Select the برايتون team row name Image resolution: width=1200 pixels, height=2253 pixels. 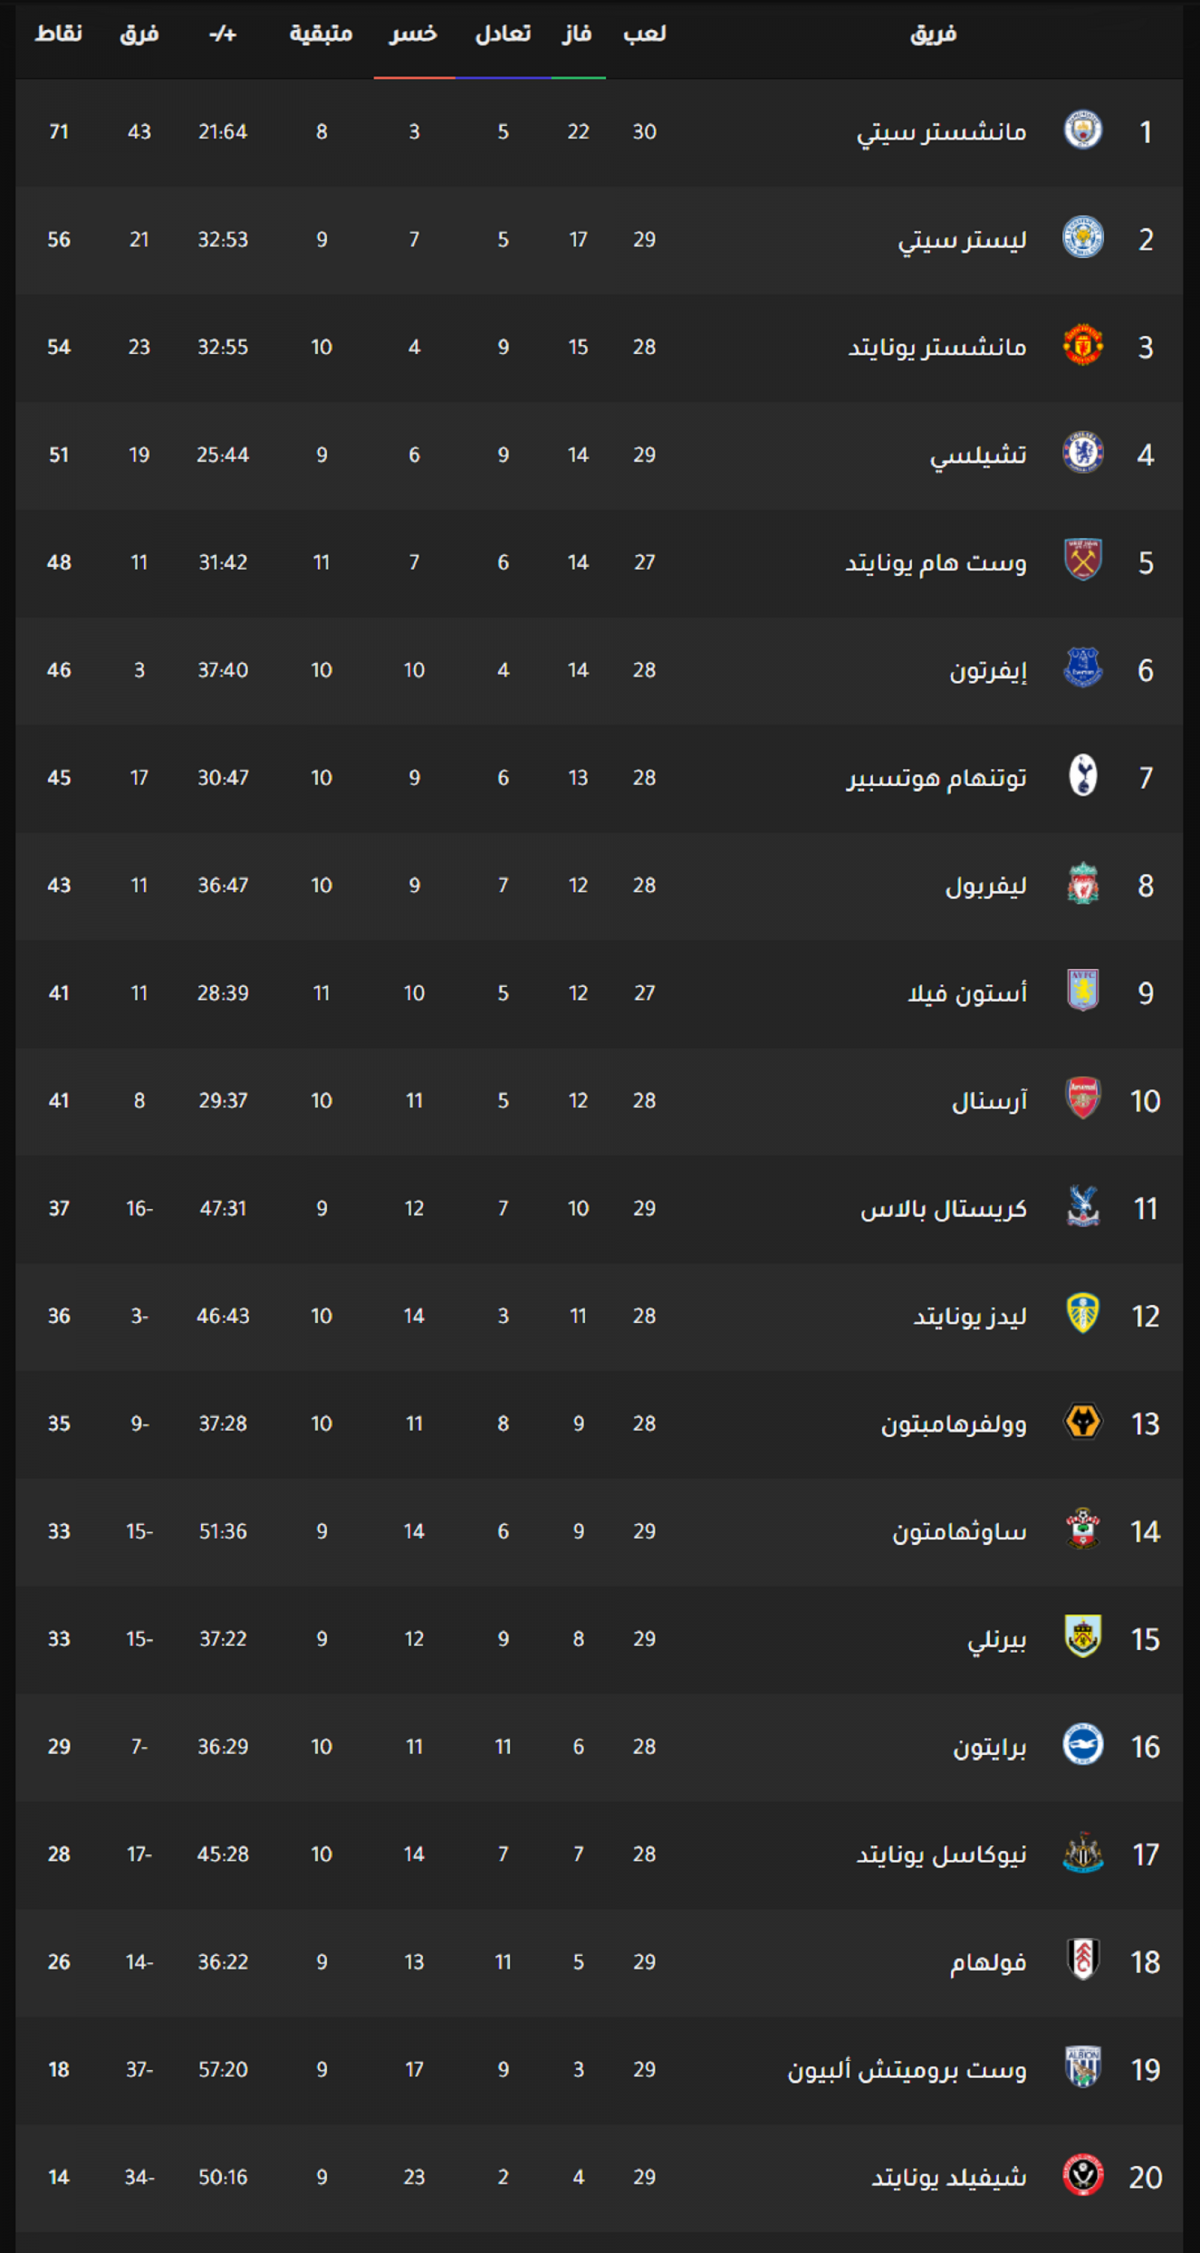pos(990,1747)
